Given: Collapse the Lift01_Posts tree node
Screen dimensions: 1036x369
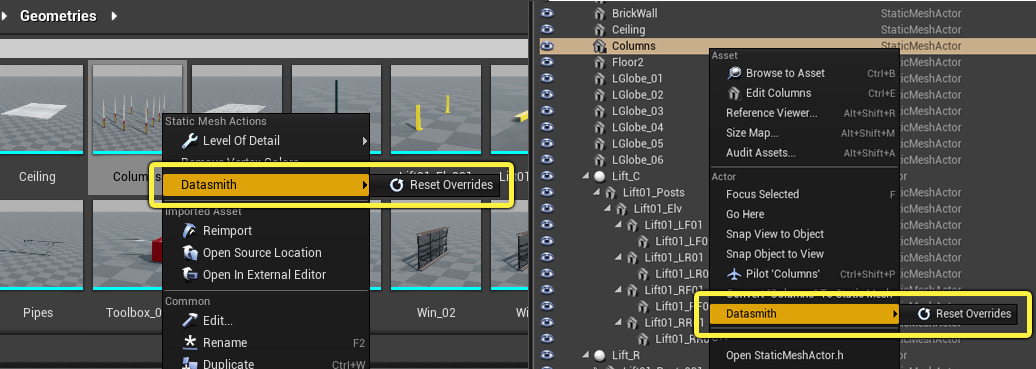Looking at the screenshot, I should point(597,193).
